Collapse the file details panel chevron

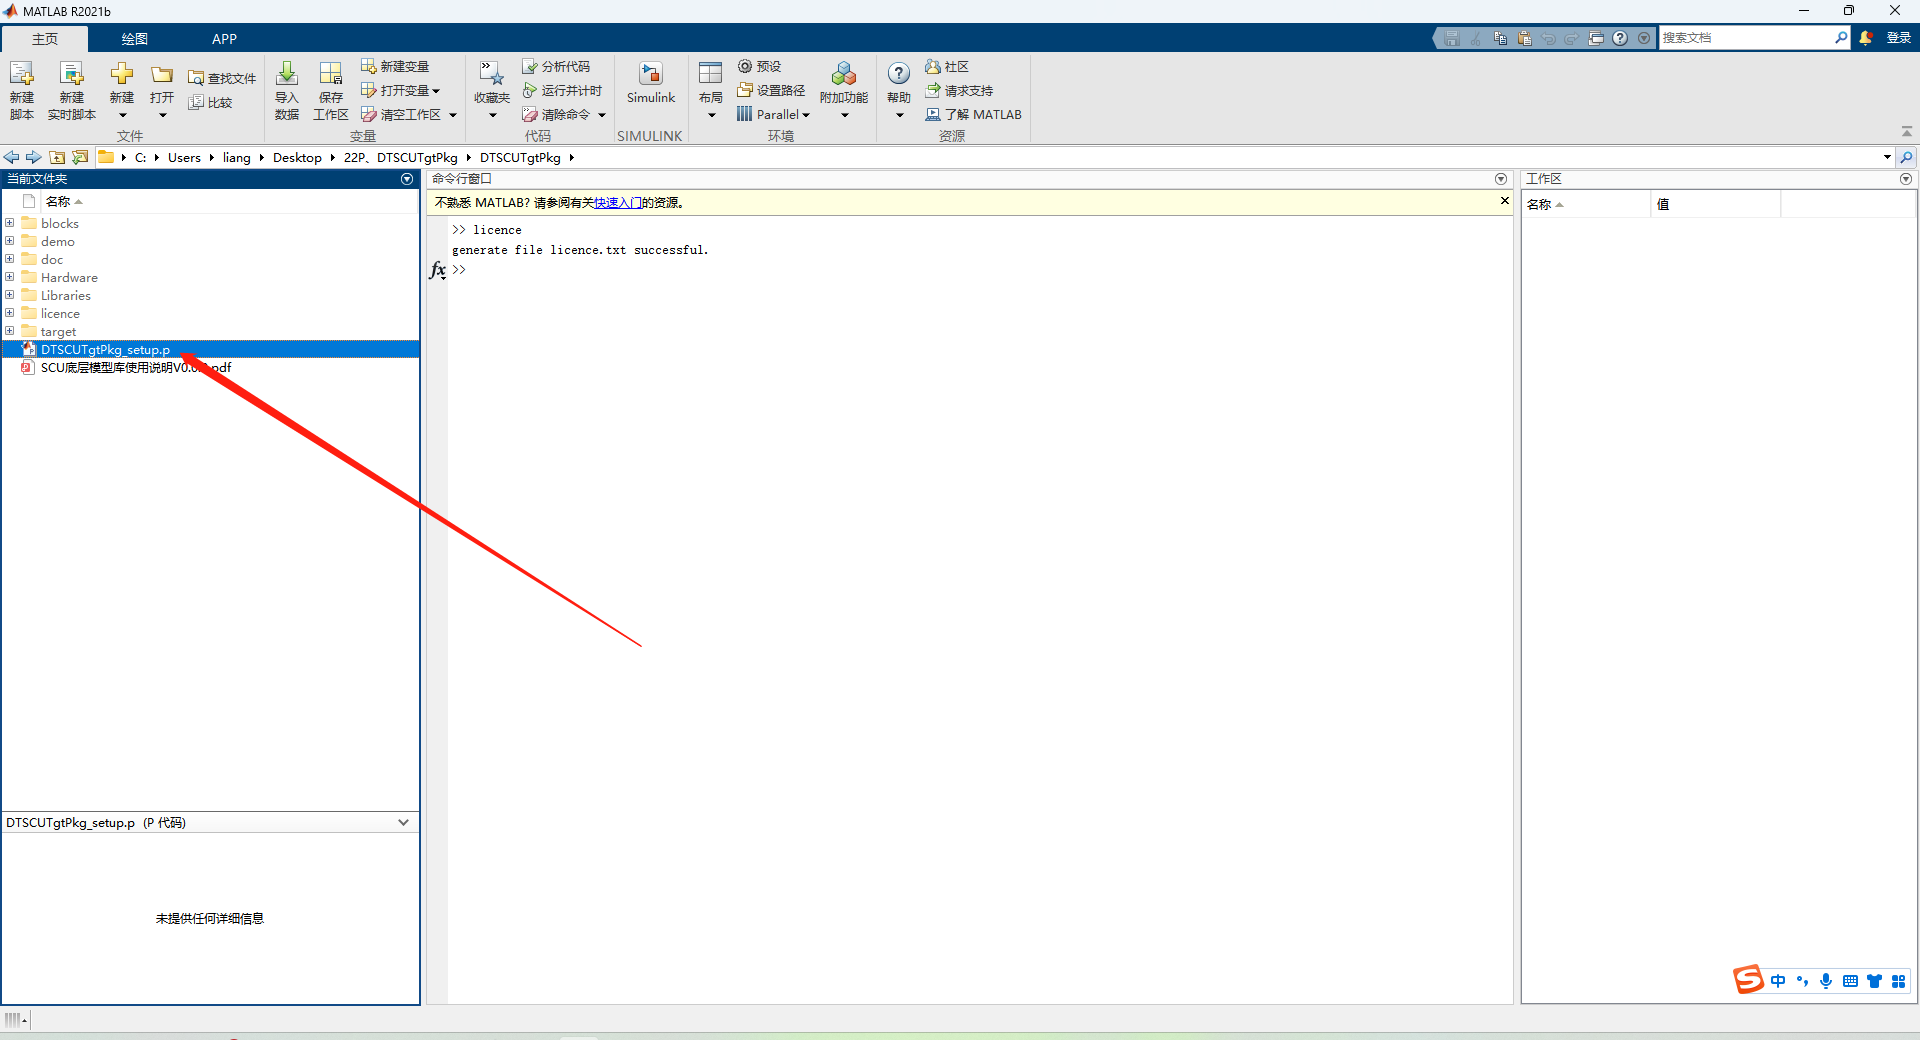[403, 822]
